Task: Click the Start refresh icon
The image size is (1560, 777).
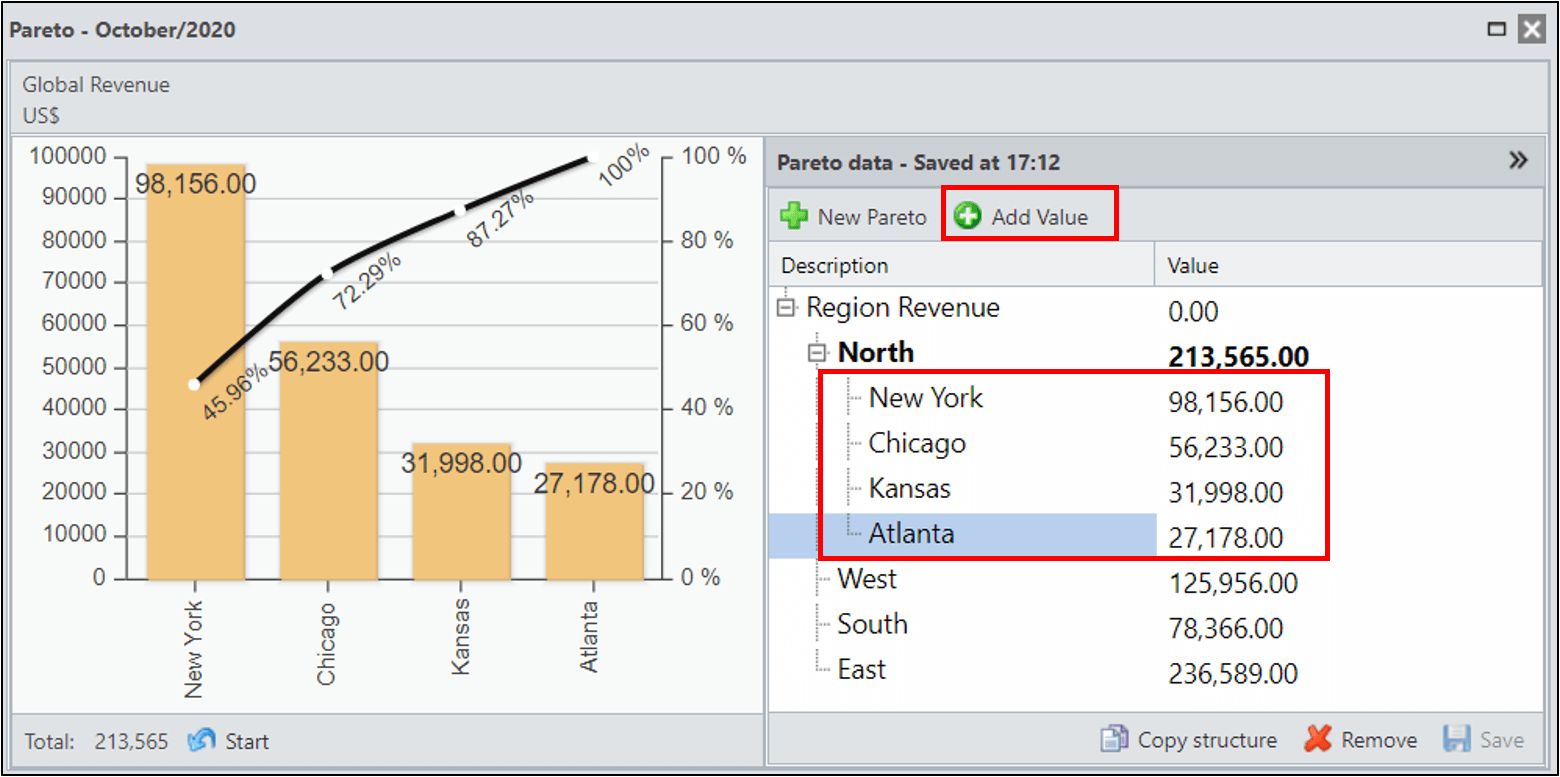Action: (x=202, y=741)
